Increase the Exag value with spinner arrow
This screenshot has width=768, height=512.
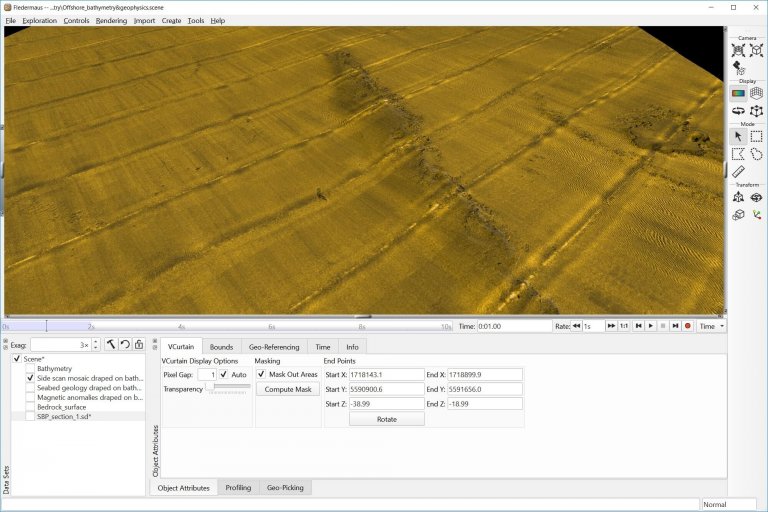95,341
